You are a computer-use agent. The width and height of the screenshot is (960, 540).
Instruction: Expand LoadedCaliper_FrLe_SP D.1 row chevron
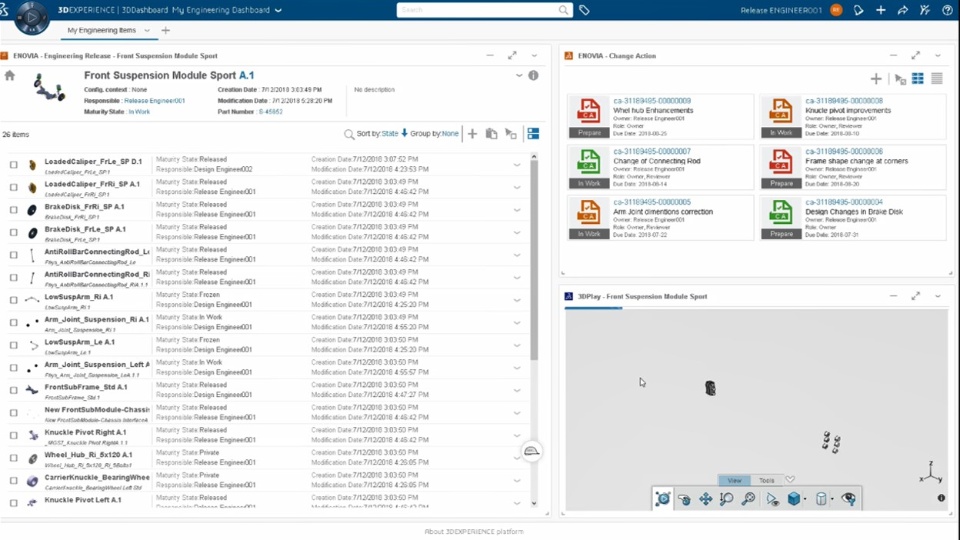[517, 165]
